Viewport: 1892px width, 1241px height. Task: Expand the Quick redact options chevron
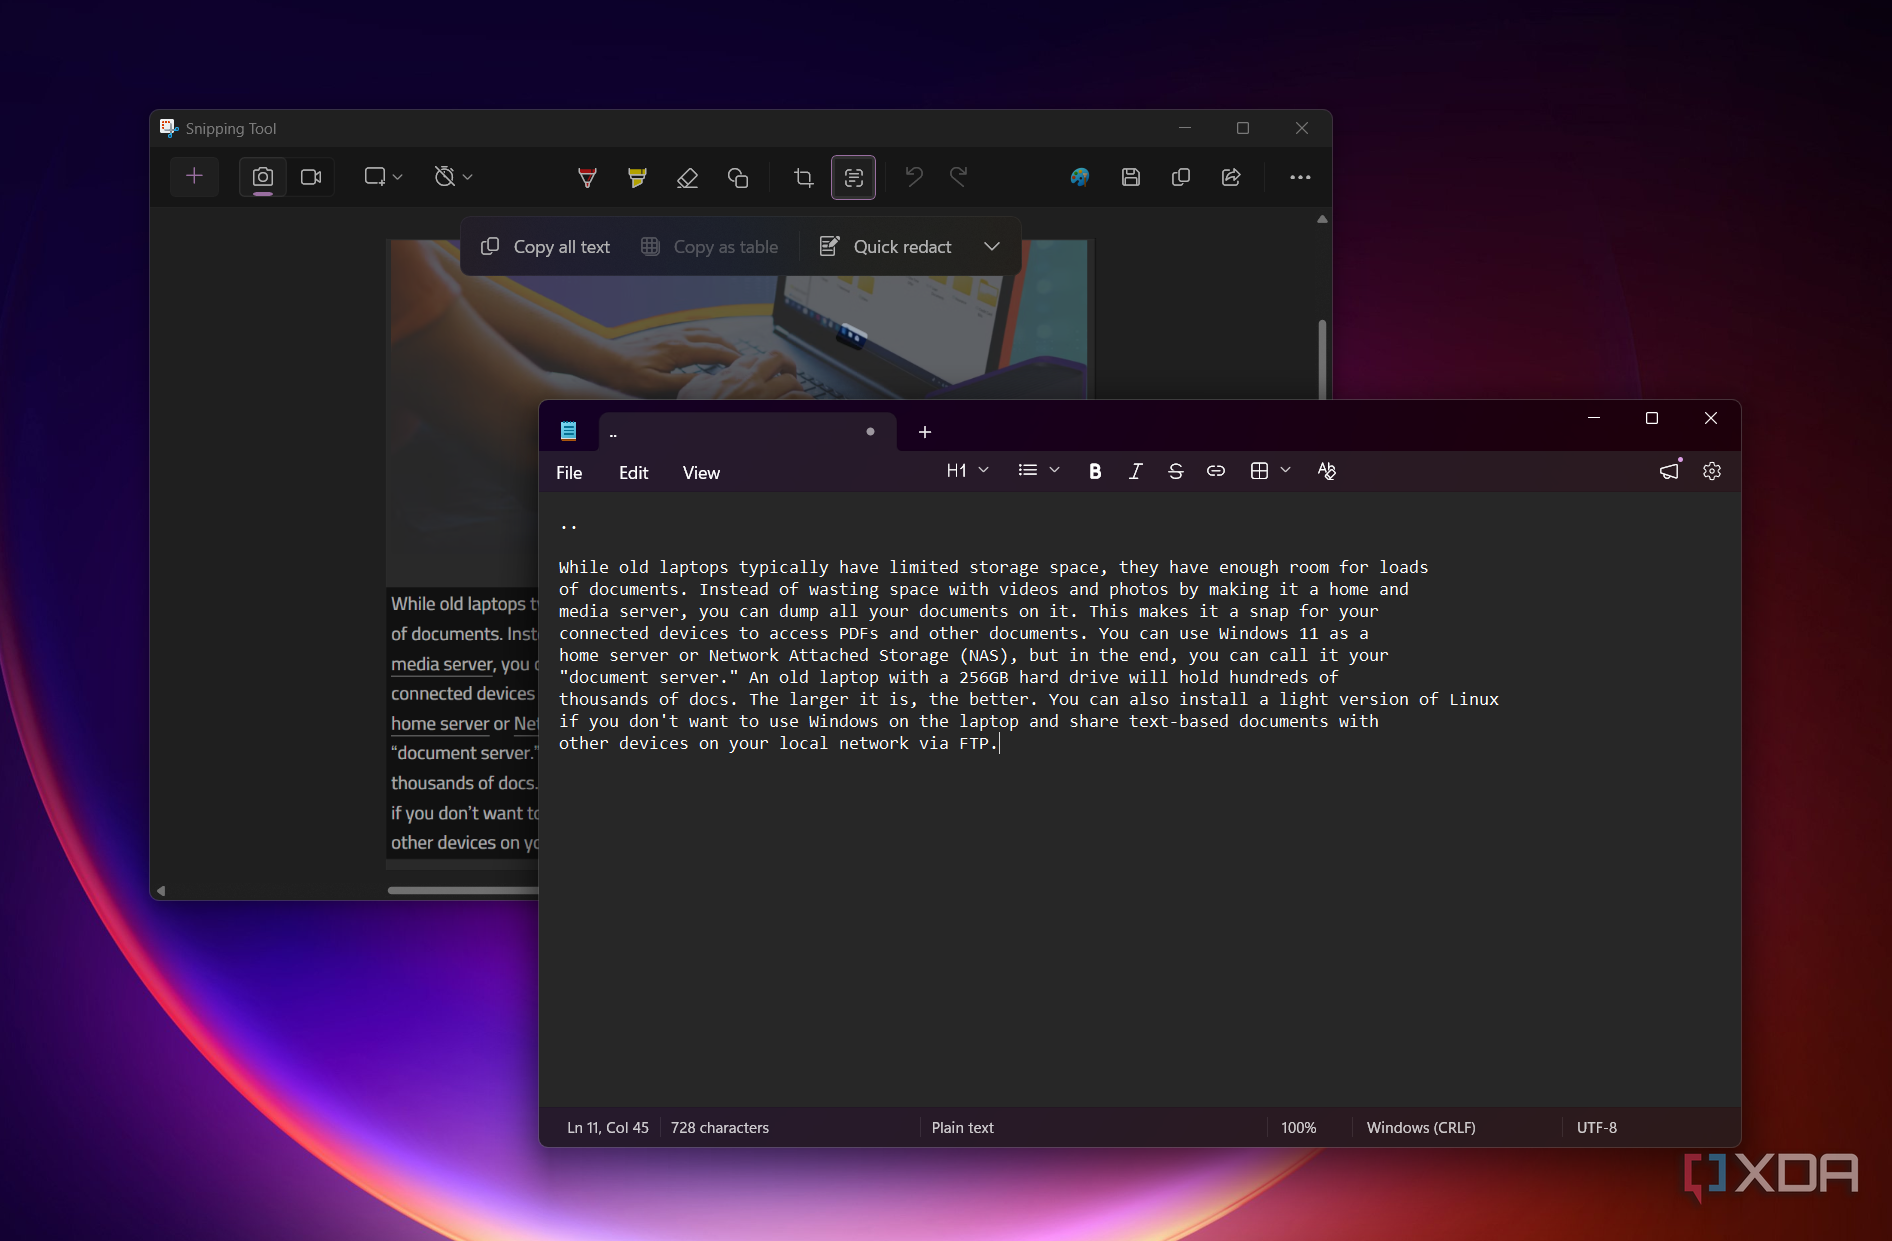pyautogui.click(x=992, y=247)
